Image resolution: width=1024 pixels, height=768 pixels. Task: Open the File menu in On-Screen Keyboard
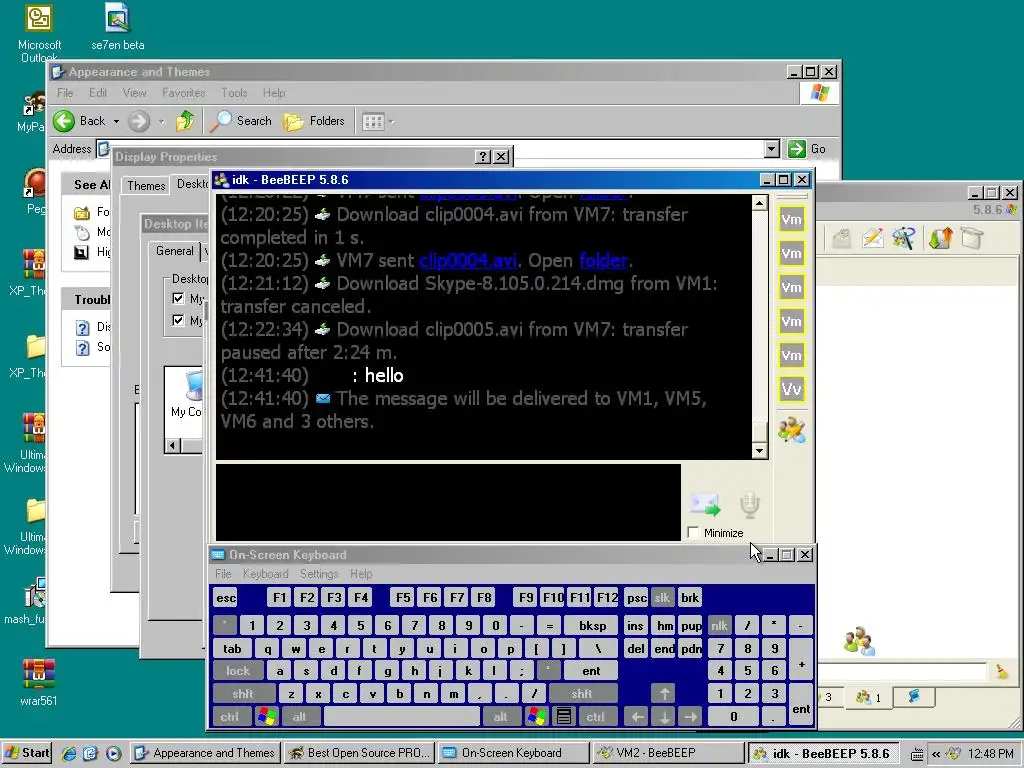point(223,573)
